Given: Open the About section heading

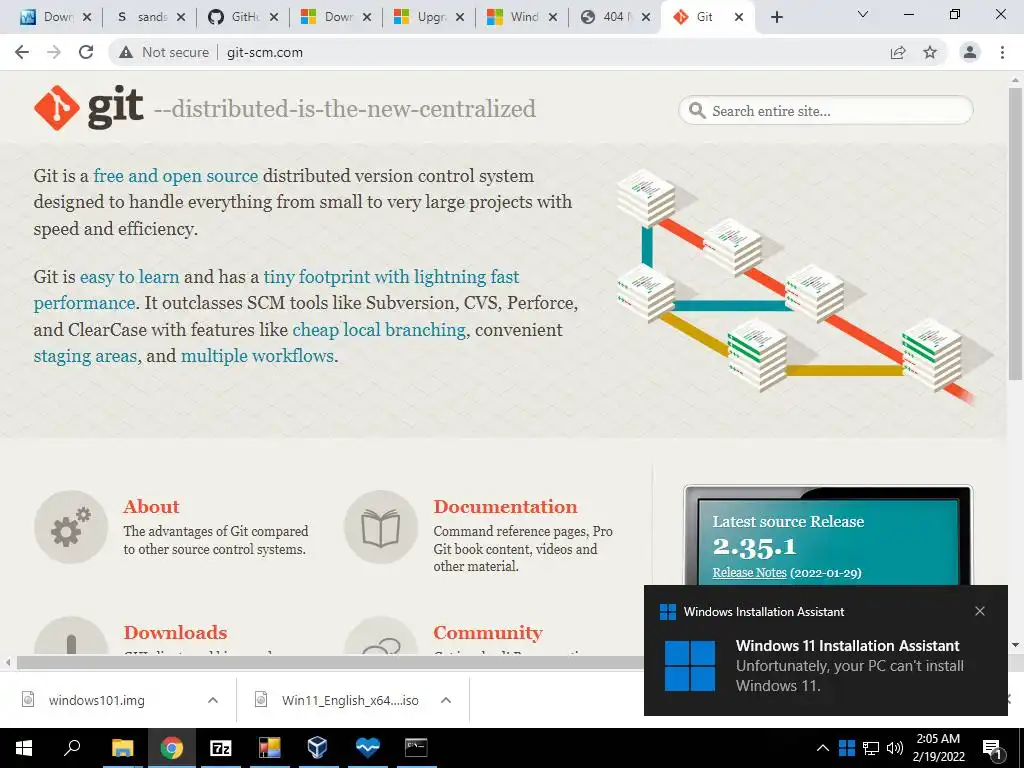Looking at the screenshot, I should pos(151,507).
